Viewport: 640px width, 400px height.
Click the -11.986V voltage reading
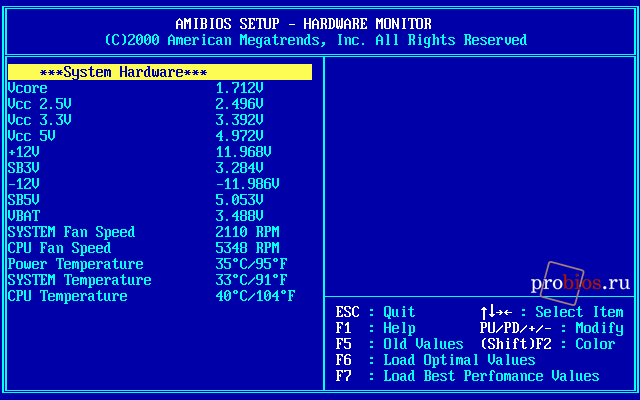click(248, 184)
